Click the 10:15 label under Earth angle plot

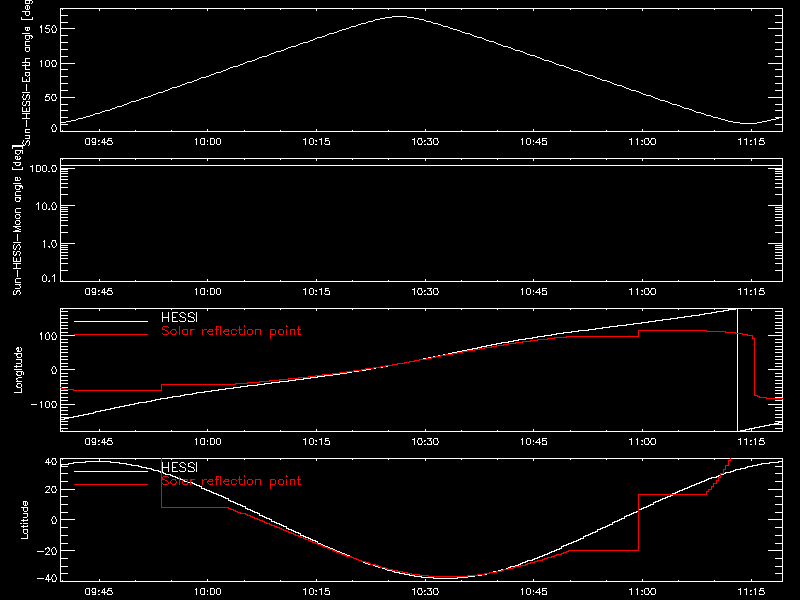click(316, 142)
